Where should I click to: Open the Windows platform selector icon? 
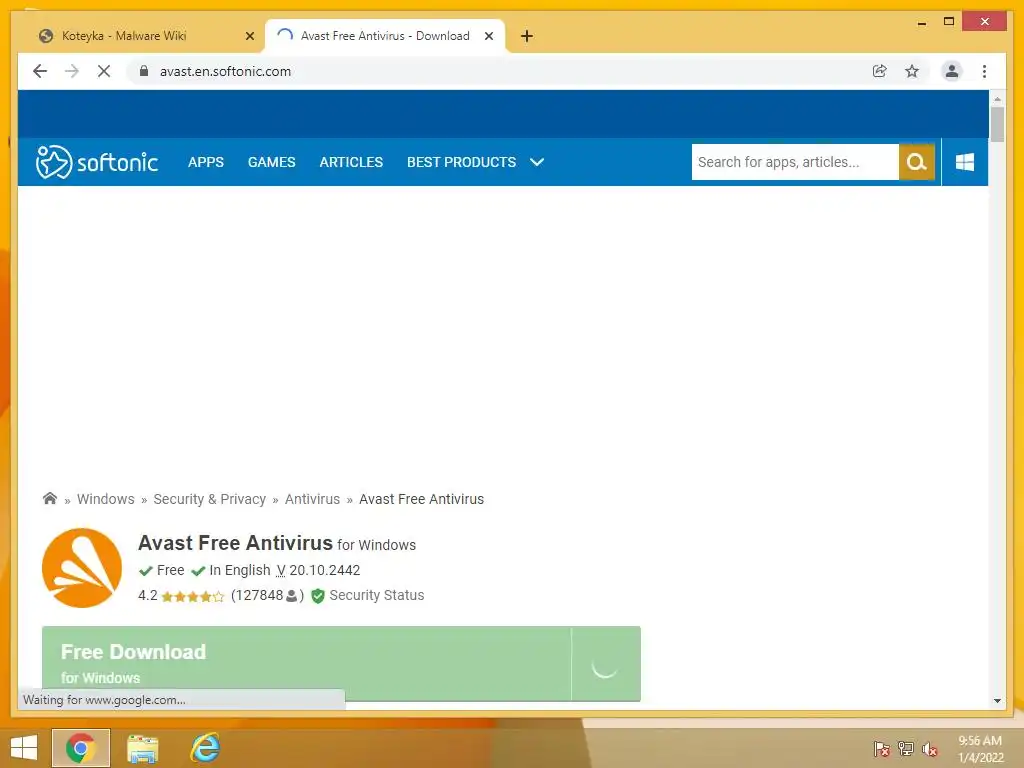pos(965,162)
